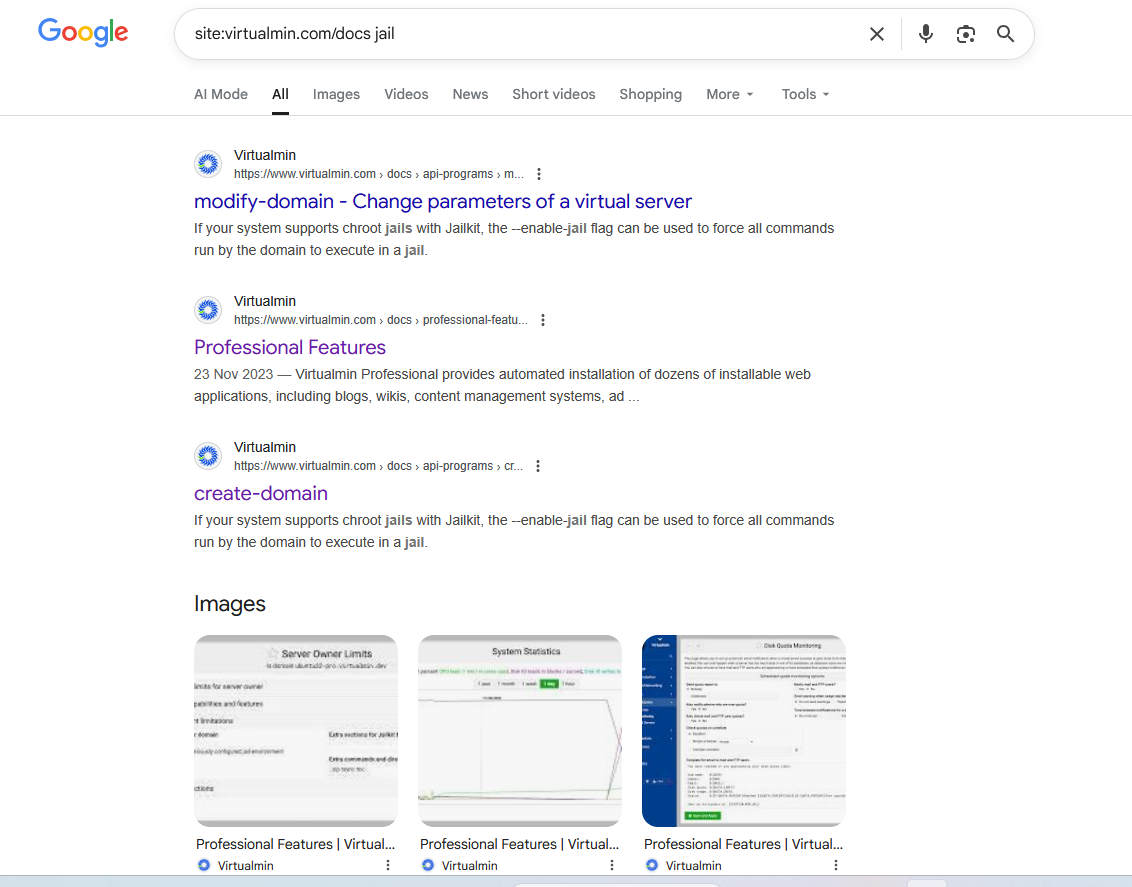Switch to the News tab

(x=470, y=94)
